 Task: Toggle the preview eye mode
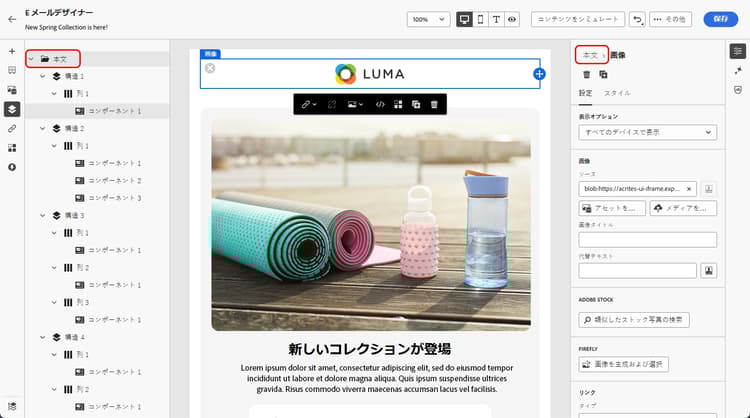[x=512, y=20]
